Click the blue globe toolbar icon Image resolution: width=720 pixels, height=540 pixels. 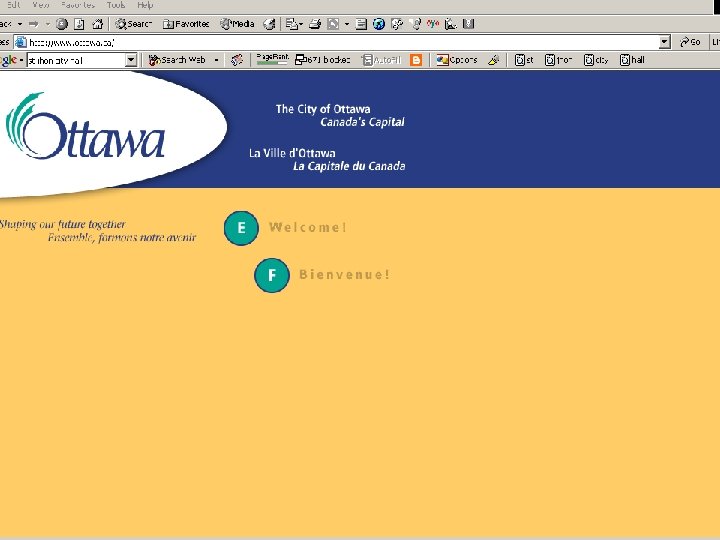pyautogui.click(x=379, y=24)
